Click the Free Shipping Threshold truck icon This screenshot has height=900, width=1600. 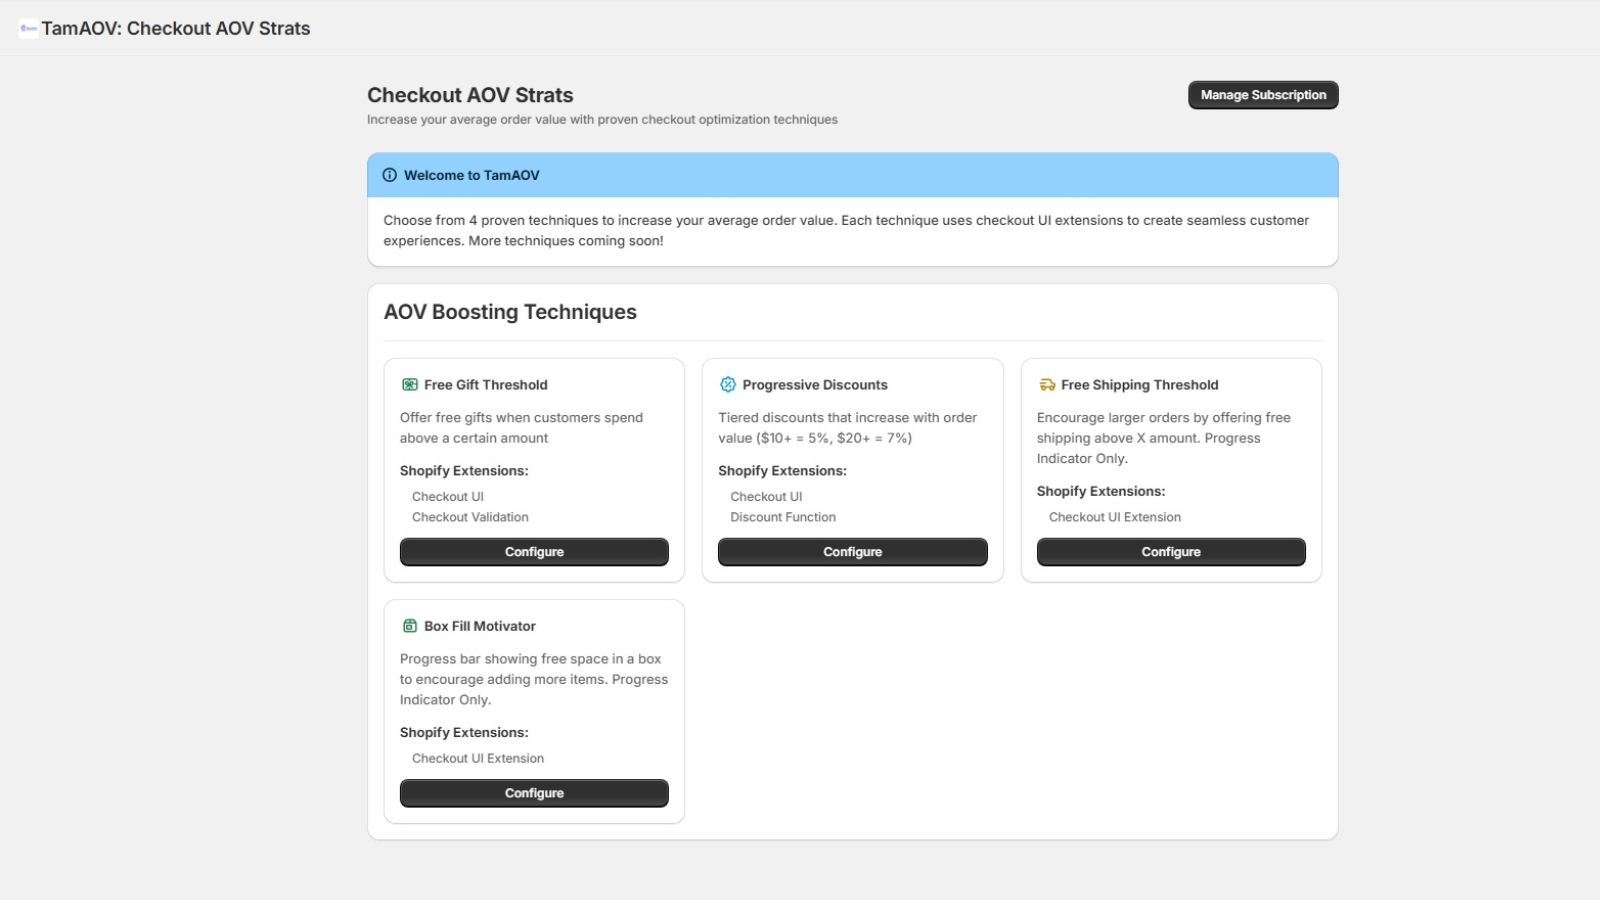[1047, 385]
